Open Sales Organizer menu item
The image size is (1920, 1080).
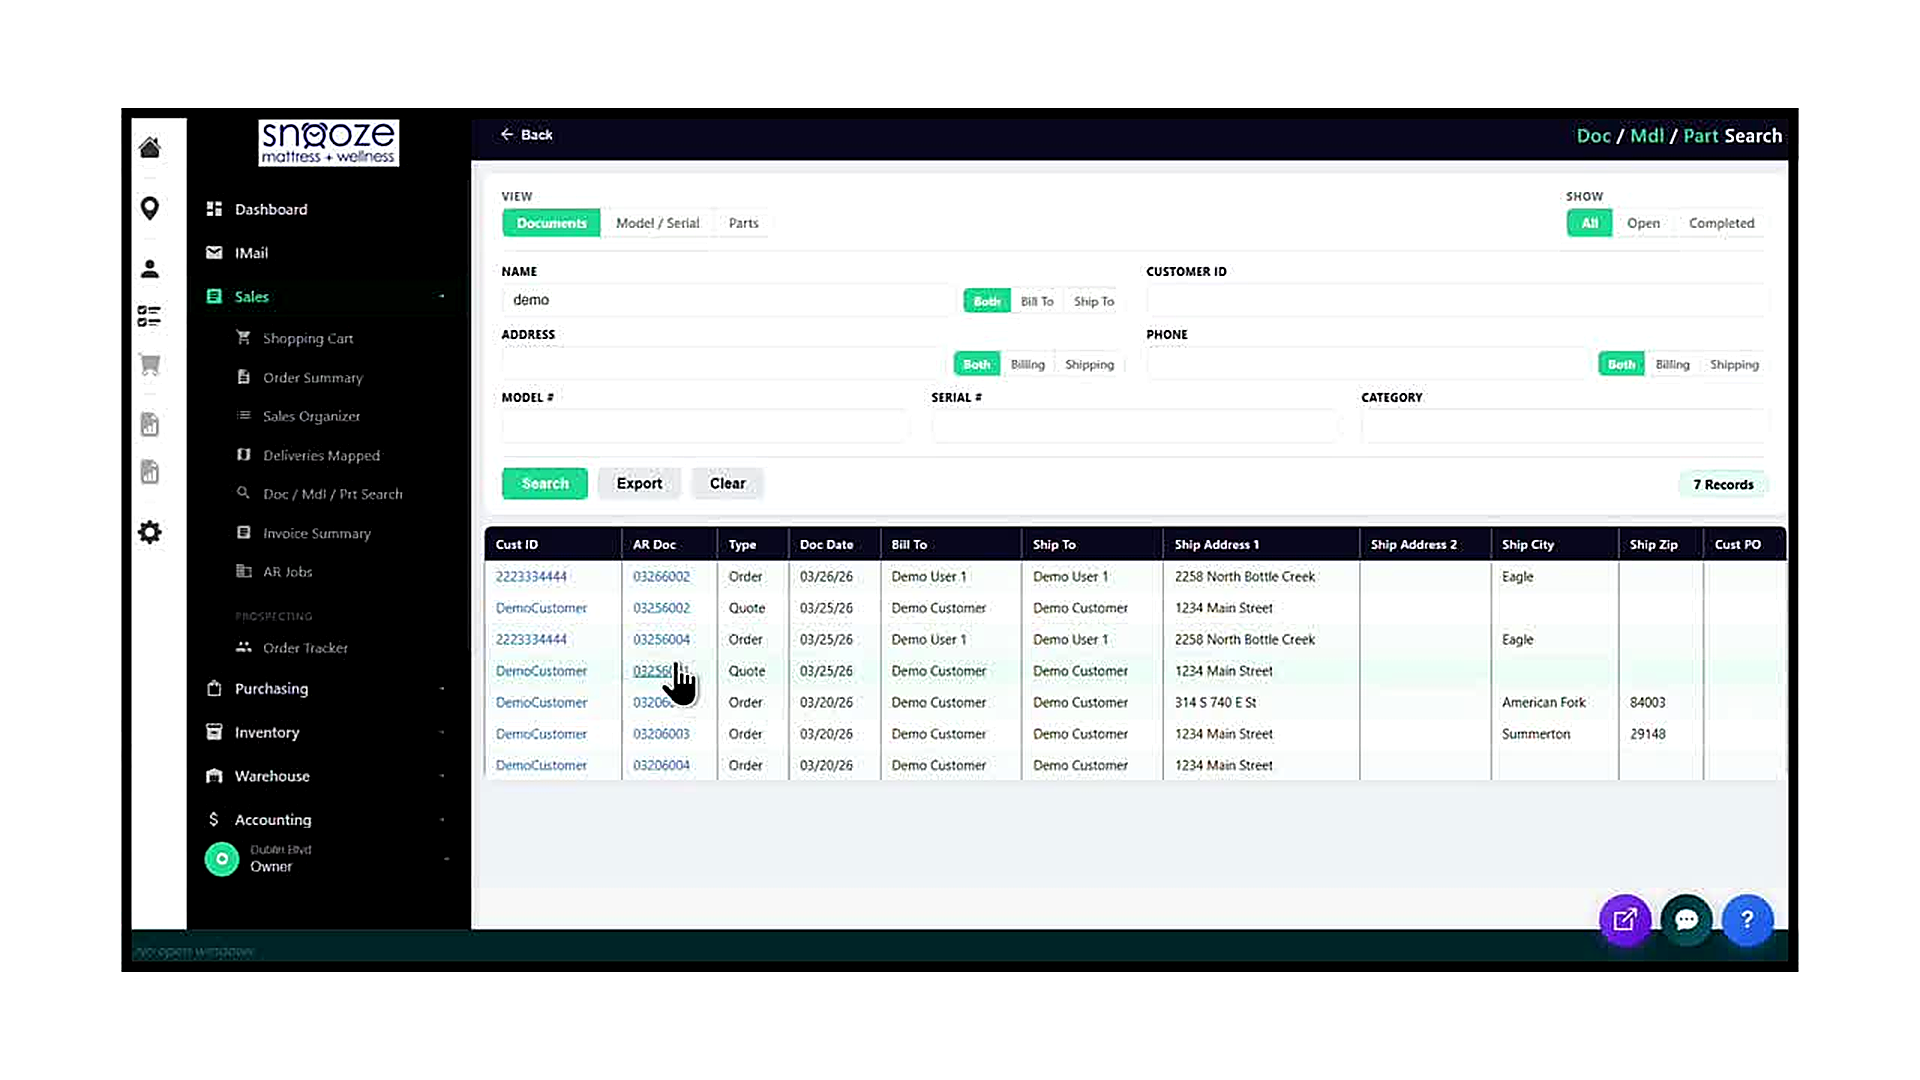coord(311,416)
